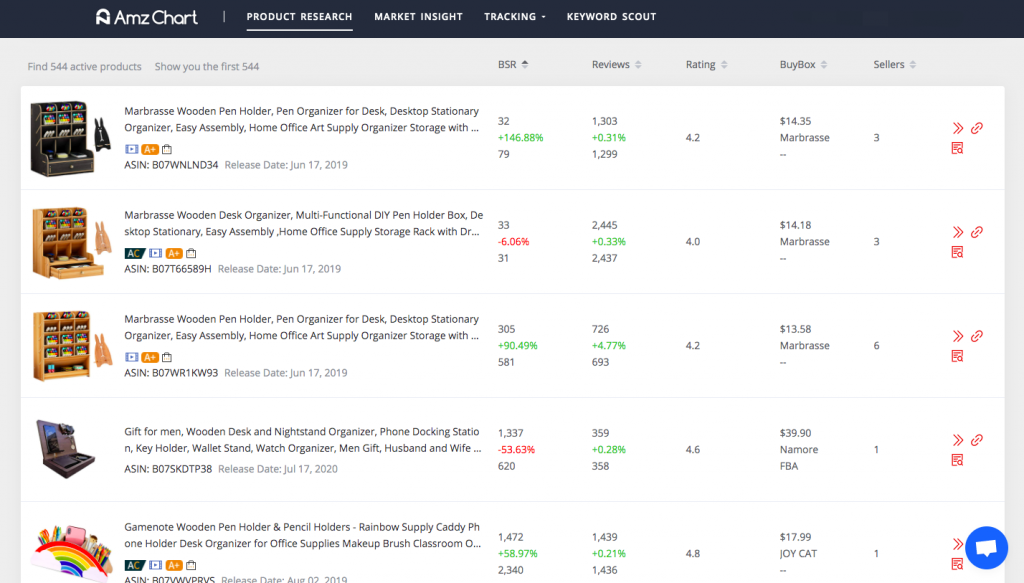Screen dimensions: 1024x583
Task: Open the chat support bubble
Action: 986,548
